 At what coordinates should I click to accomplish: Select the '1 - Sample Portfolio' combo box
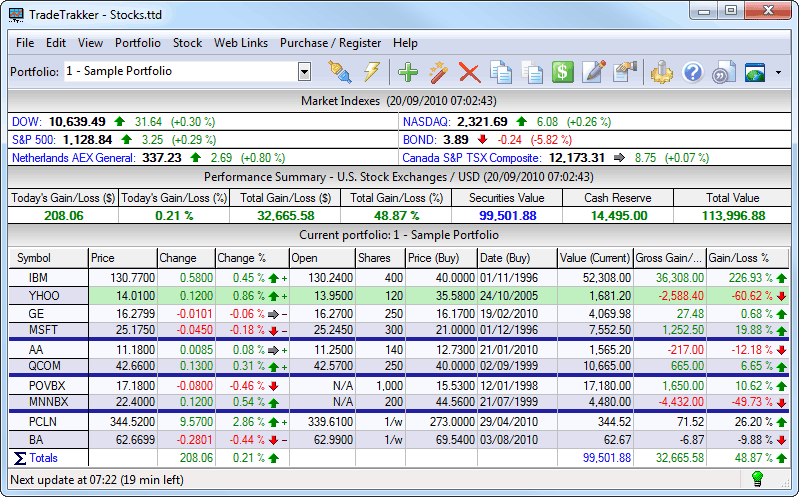[188, 71]
